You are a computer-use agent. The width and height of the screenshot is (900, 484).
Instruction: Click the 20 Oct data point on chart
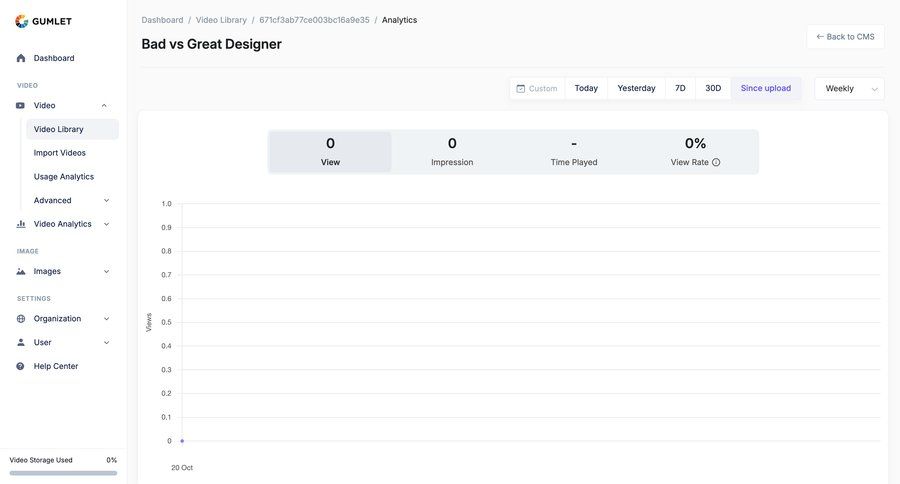point(182,441)
